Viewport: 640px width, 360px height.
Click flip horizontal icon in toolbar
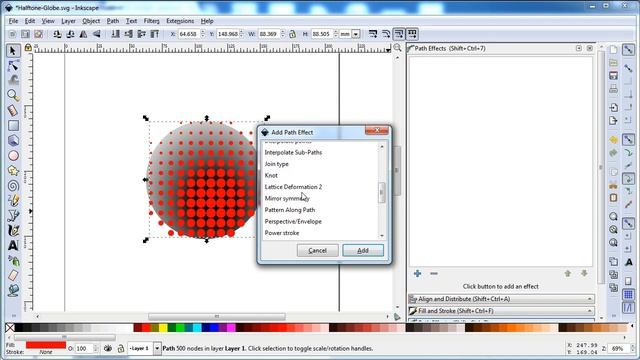[83, 34]
